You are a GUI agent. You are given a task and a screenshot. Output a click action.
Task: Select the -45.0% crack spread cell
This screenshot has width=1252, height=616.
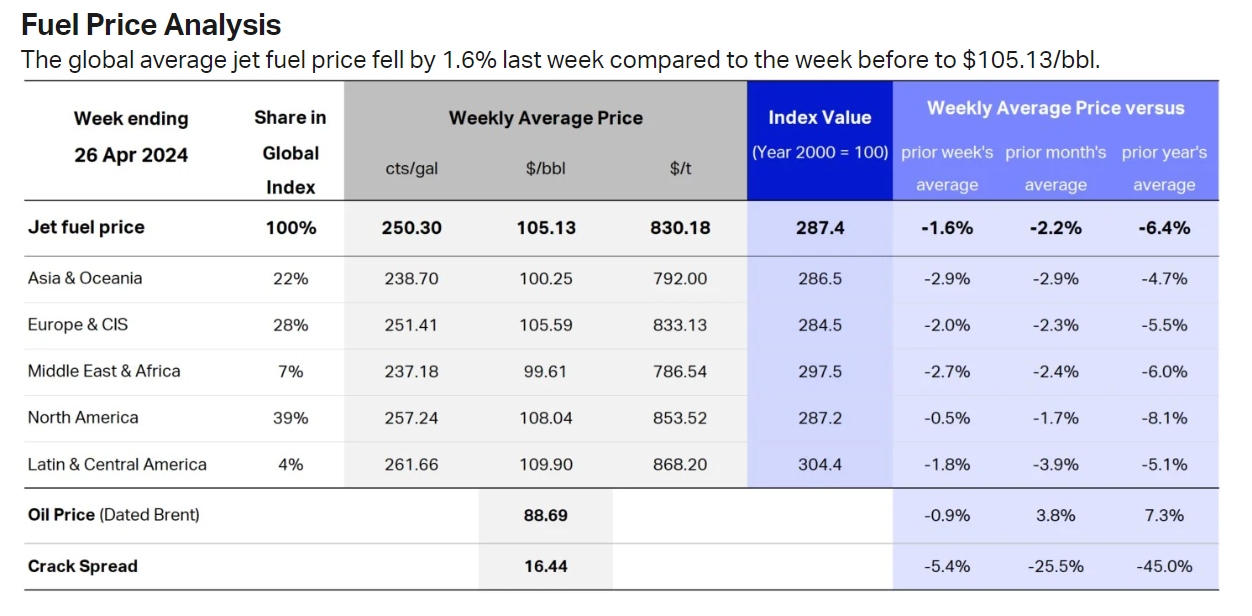1164,566
